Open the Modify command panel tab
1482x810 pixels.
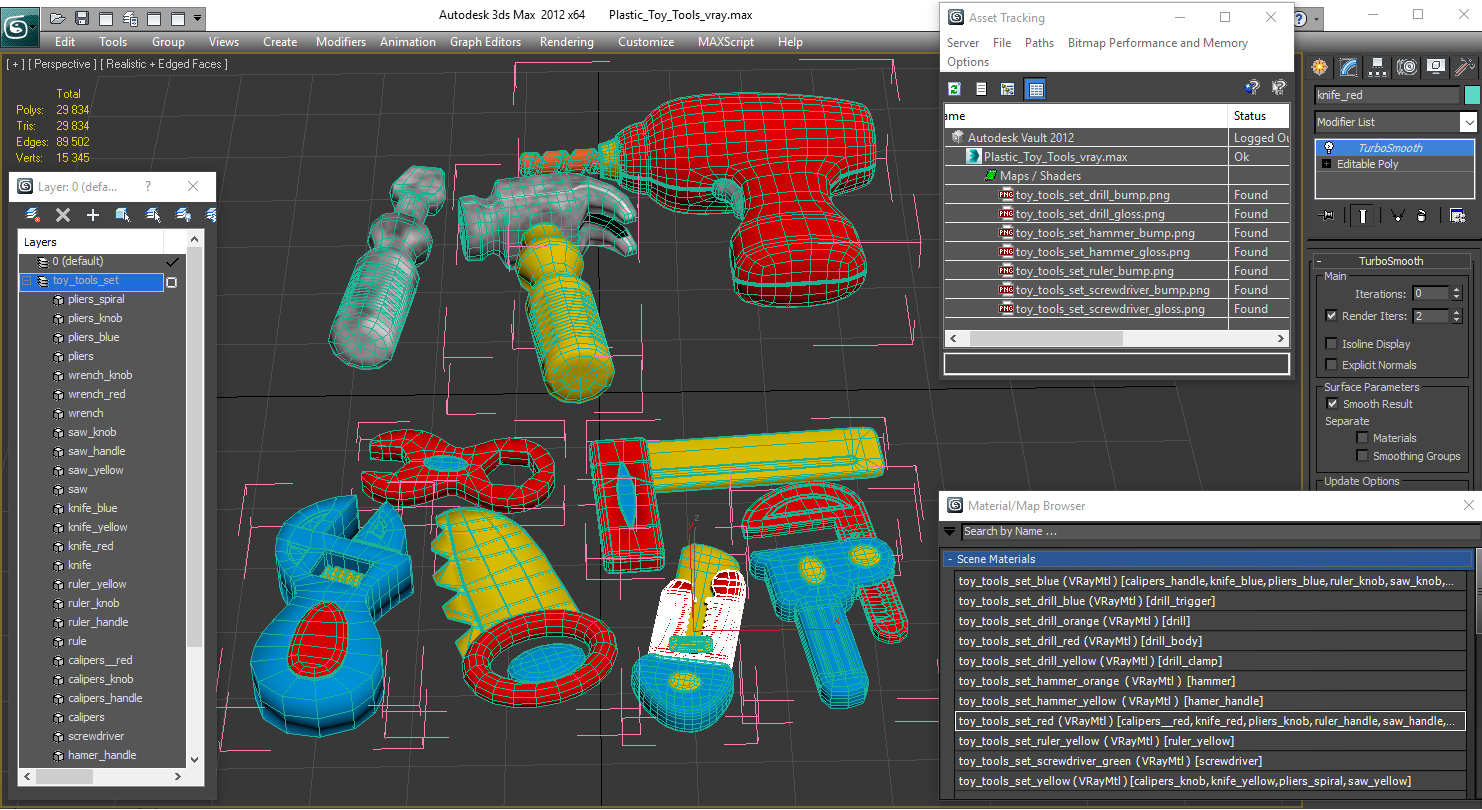[1349, 67]
